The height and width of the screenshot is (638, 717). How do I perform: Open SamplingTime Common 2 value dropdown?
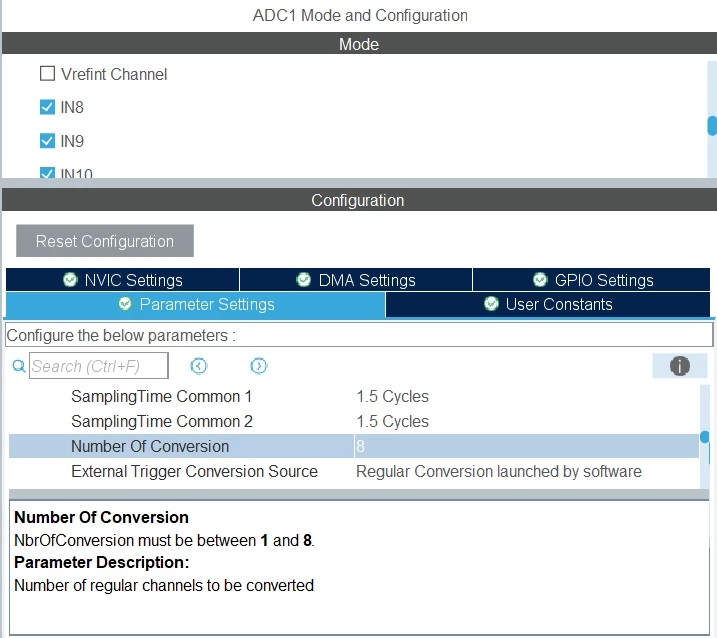tap(526, 421)
